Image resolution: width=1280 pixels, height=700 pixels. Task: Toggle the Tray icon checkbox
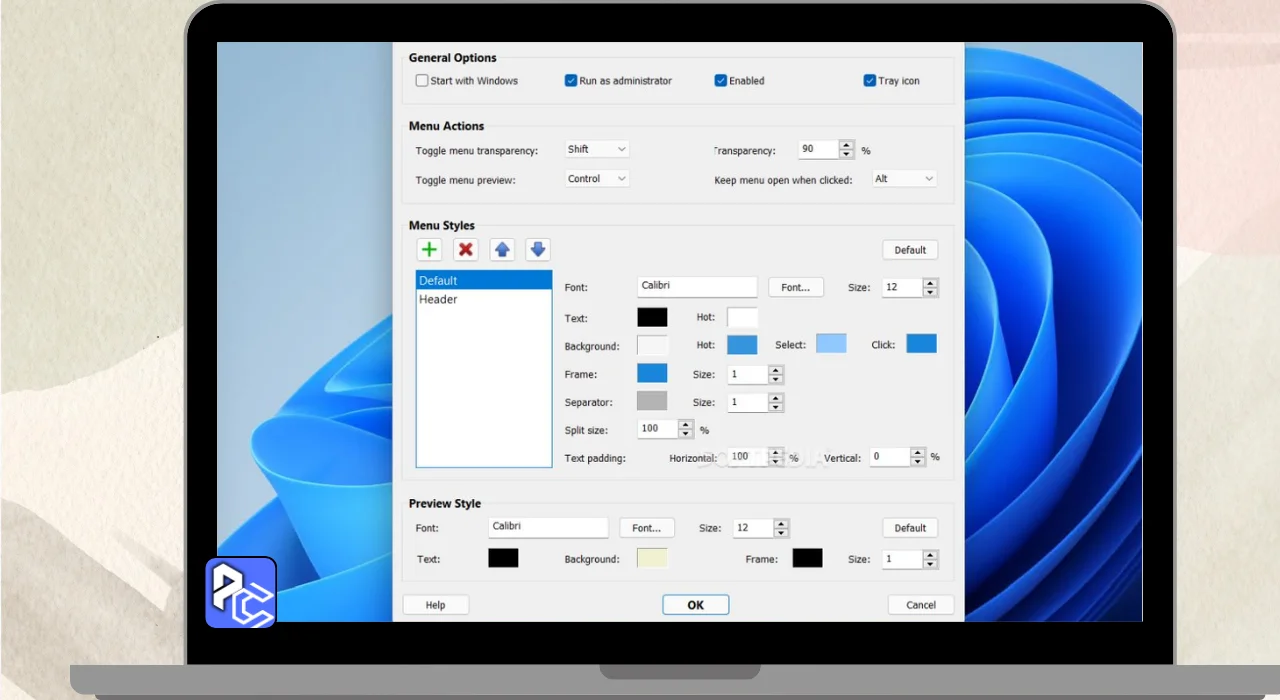870,81
